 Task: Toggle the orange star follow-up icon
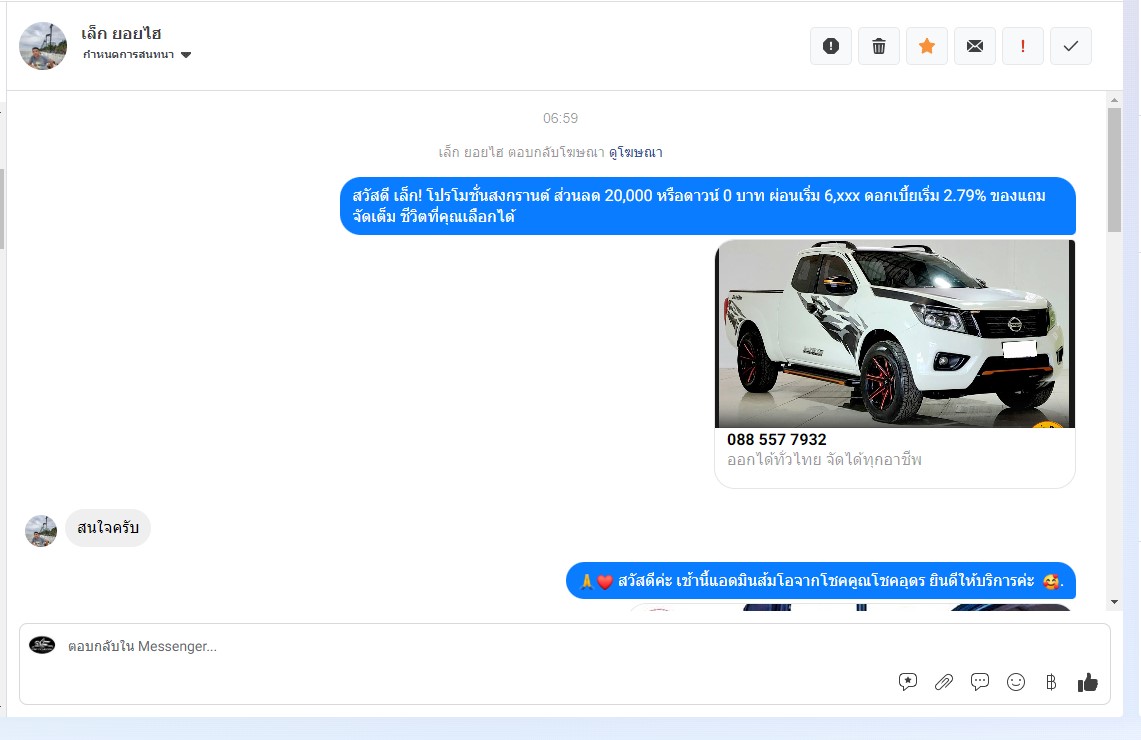point(926,46)
